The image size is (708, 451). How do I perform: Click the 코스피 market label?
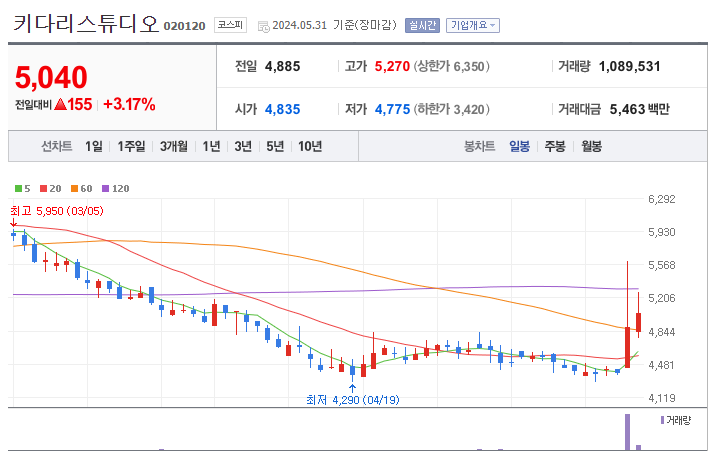point(230,25)
